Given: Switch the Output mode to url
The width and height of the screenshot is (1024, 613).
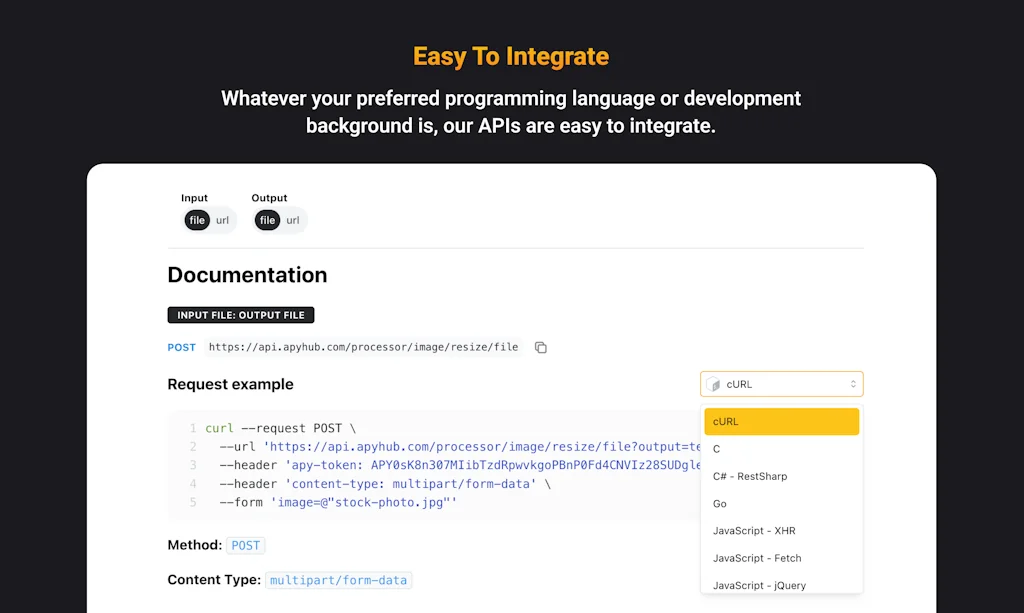Looking at the screenshot, I should 292,220.
